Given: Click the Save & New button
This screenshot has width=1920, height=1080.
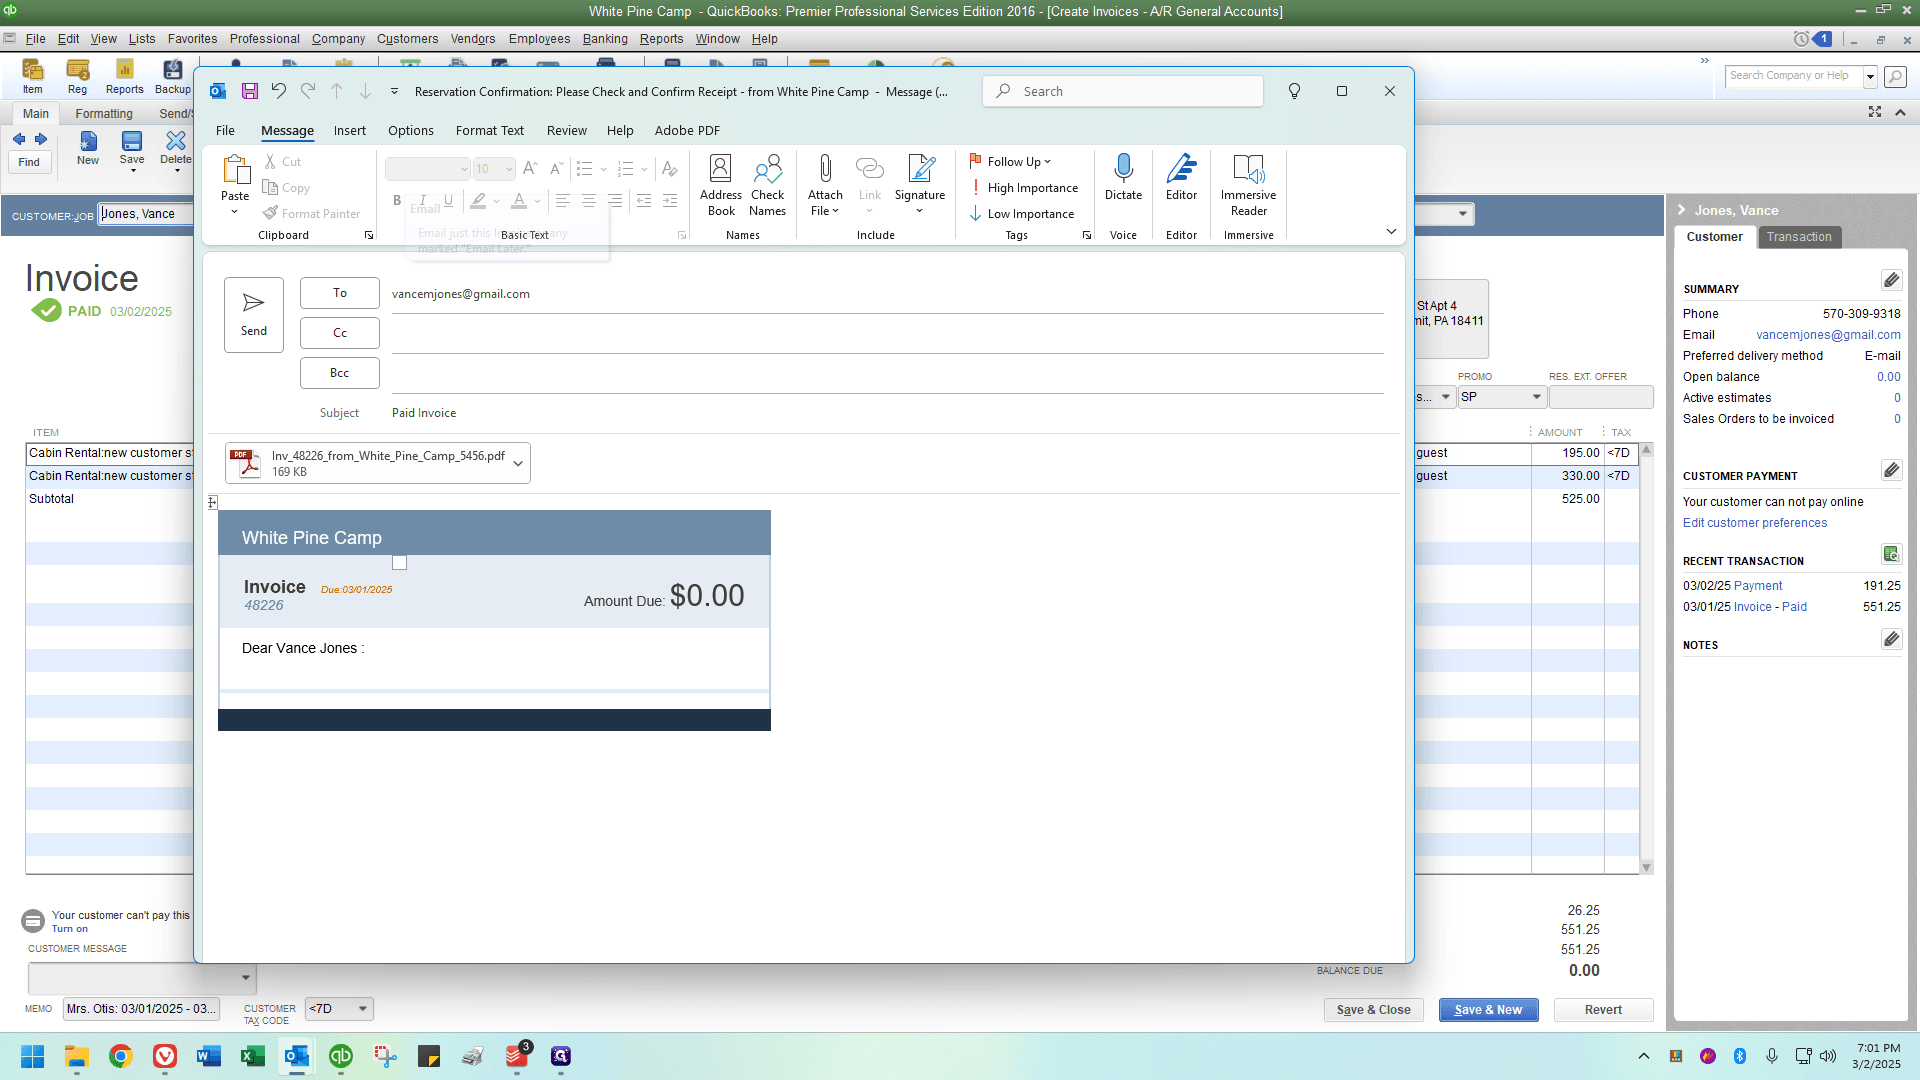Looking at the screenshot, I should coord(1488,1010).
